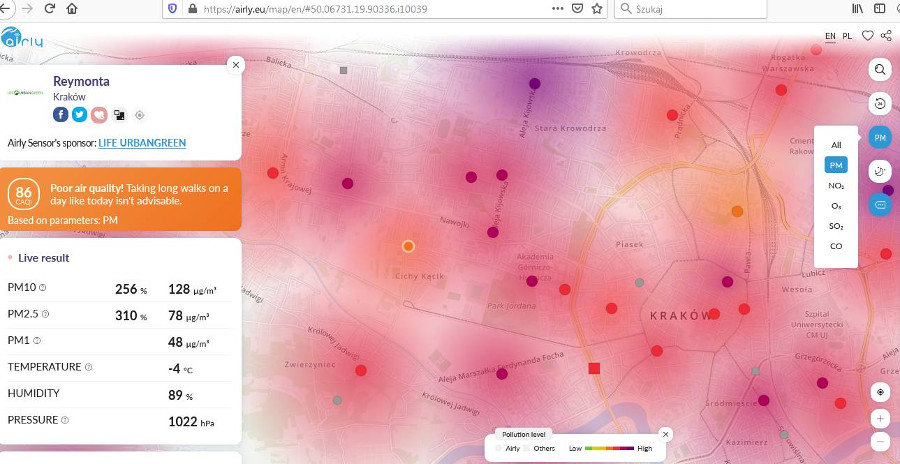The width and height of the screenshot is (900, 464).
Task: Open favorites heart icon
Action: pyautogui.click(x=868, y=36)
